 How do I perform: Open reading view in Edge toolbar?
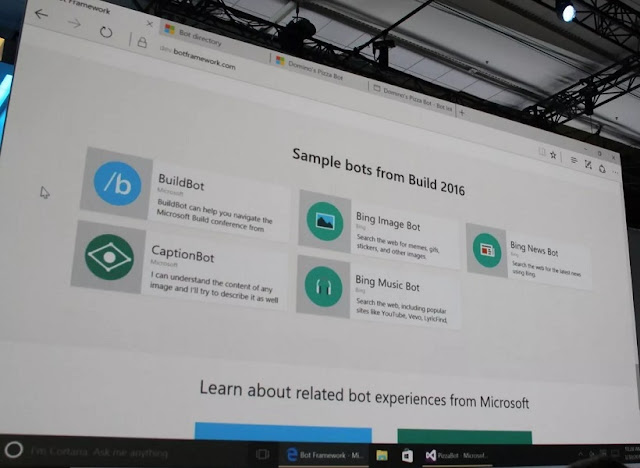click(x=542, y=152)
